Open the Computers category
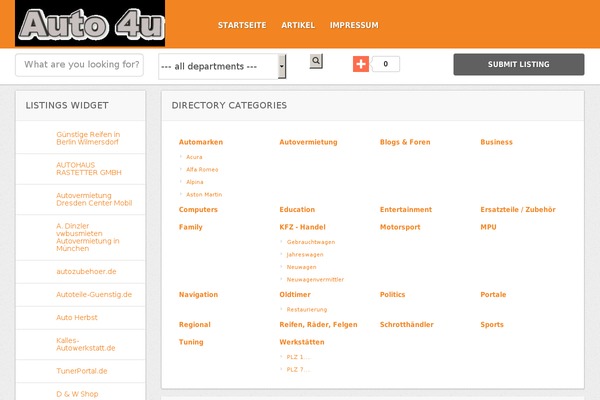Screen dimensions: 600x400 198,209
